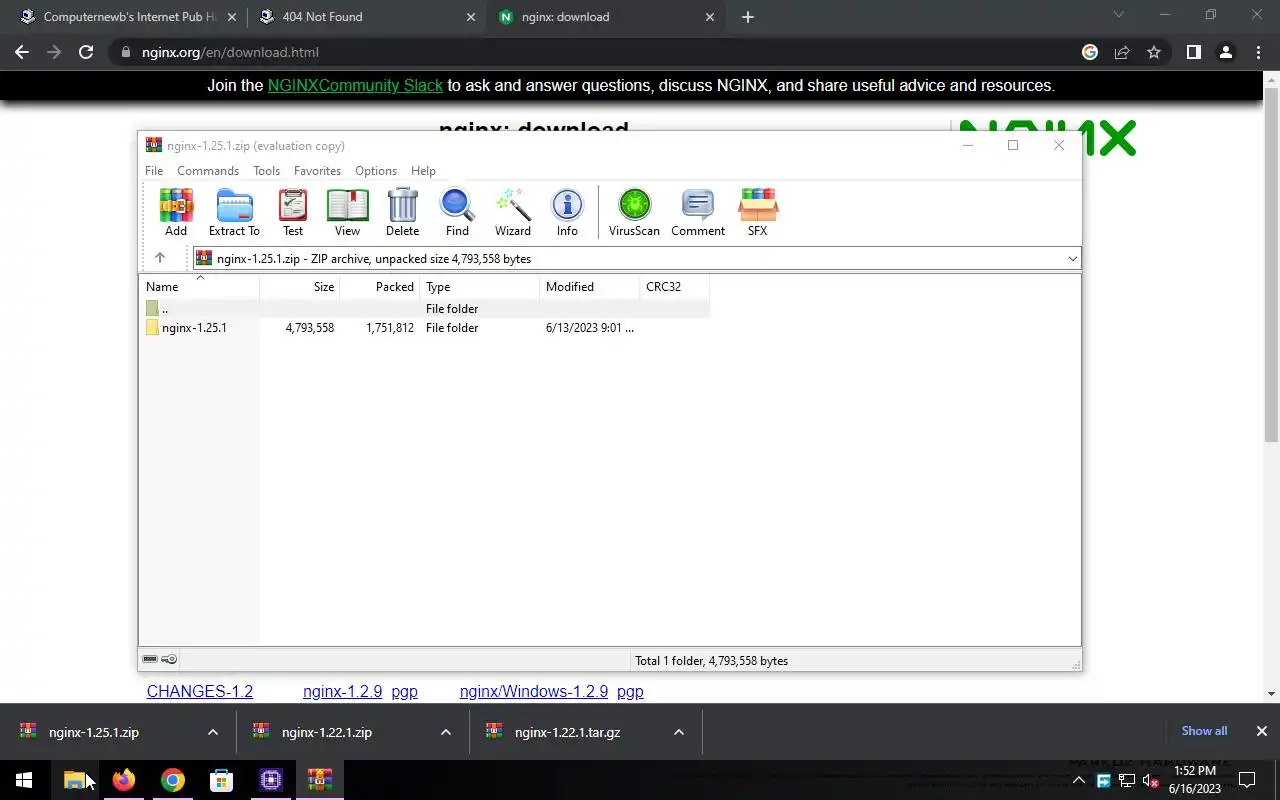The height and width of the screenshot is (800, 1280).
Task: Open the Options menu
Action: (x=376, y=171)
